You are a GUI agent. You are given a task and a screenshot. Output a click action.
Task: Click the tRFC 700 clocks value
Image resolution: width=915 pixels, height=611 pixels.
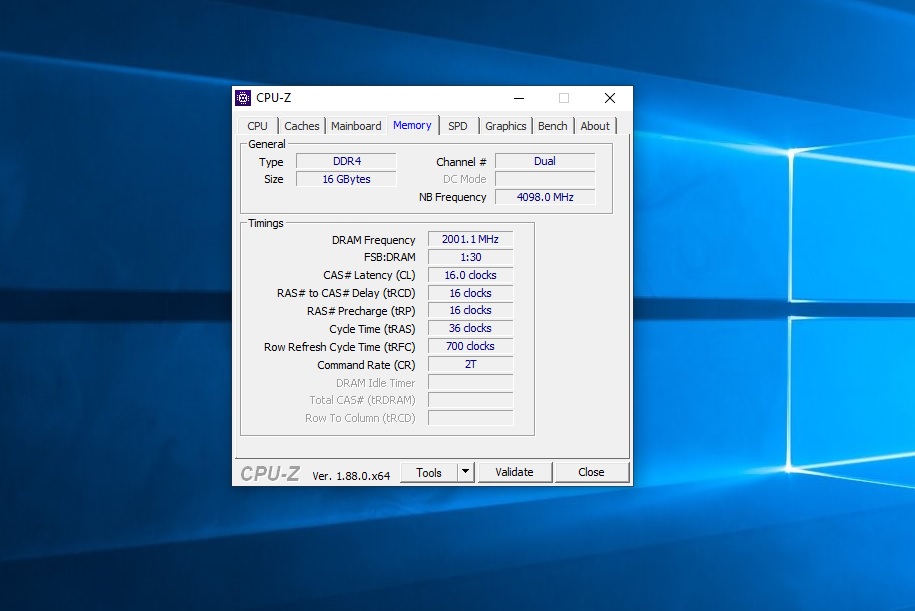[470, 346]
